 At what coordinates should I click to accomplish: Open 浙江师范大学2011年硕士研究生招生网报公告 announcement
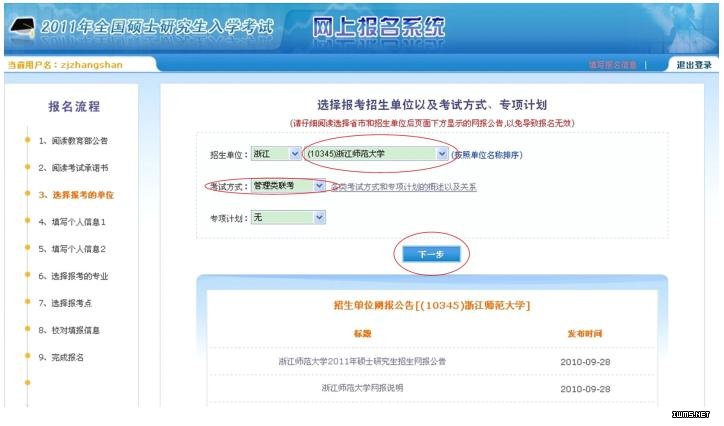pyautogui.click(x=362, y=361)
